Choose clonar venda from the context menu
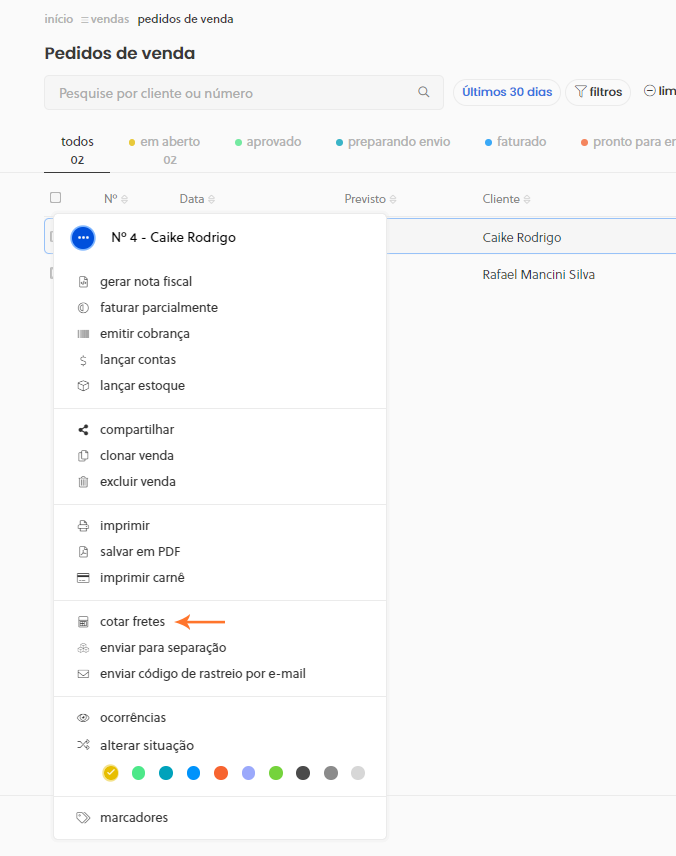 [x=137, y=456]
